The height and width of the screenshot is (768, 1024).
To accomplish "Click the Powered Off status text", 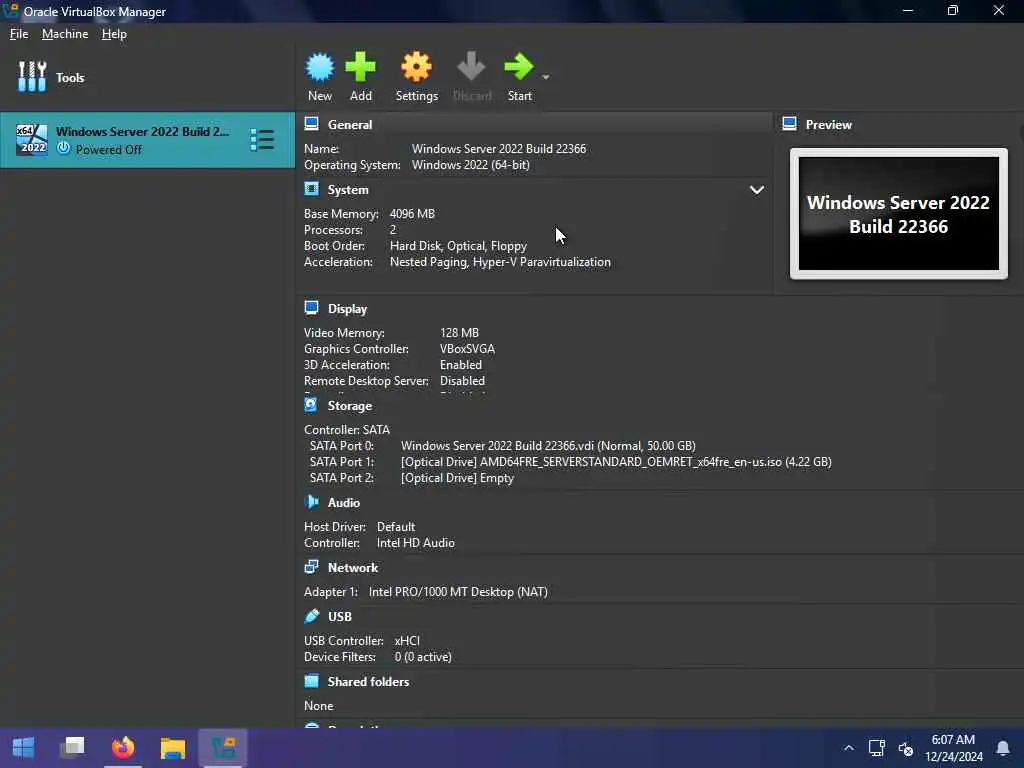I will click(x=108, y=150).
